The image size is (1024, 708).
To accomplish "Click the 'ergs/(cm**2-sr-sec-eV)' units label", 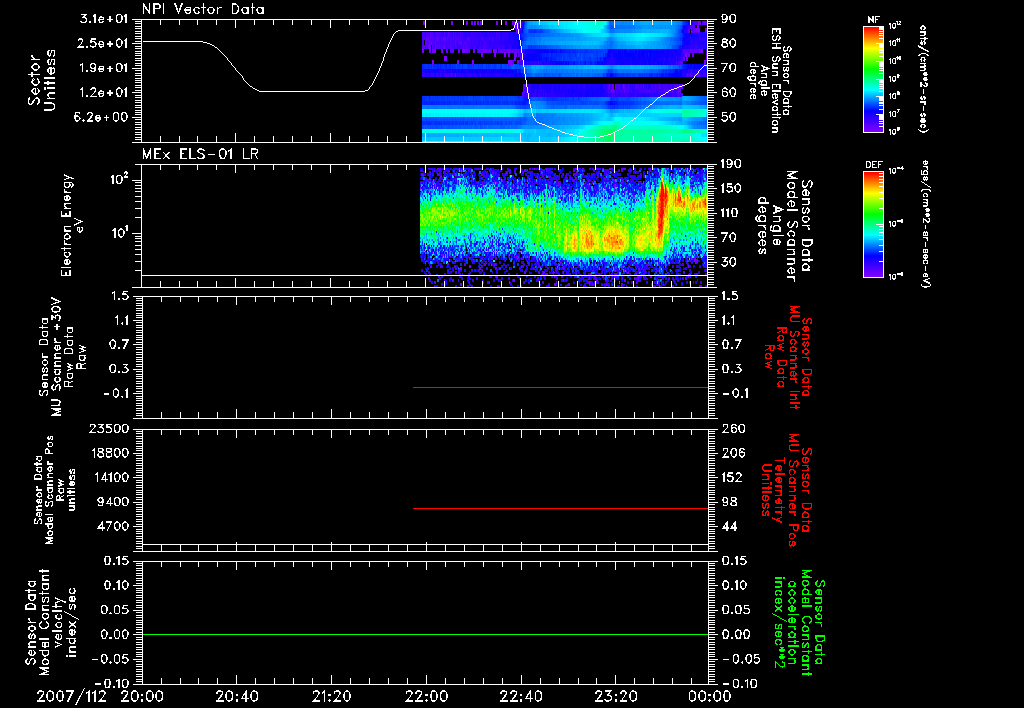I will (x=925, y=224).
